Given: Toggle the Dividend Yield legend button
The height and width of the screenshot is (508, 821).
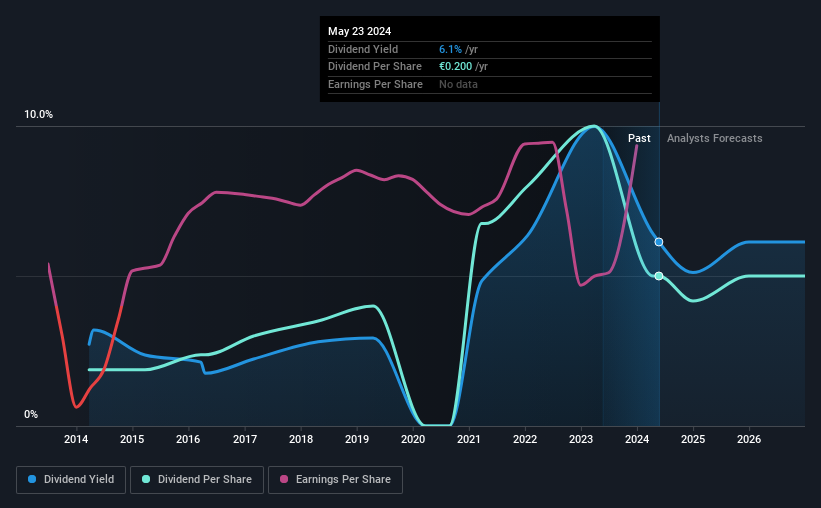Looking at the screenshot, I should tap(71, 480).
